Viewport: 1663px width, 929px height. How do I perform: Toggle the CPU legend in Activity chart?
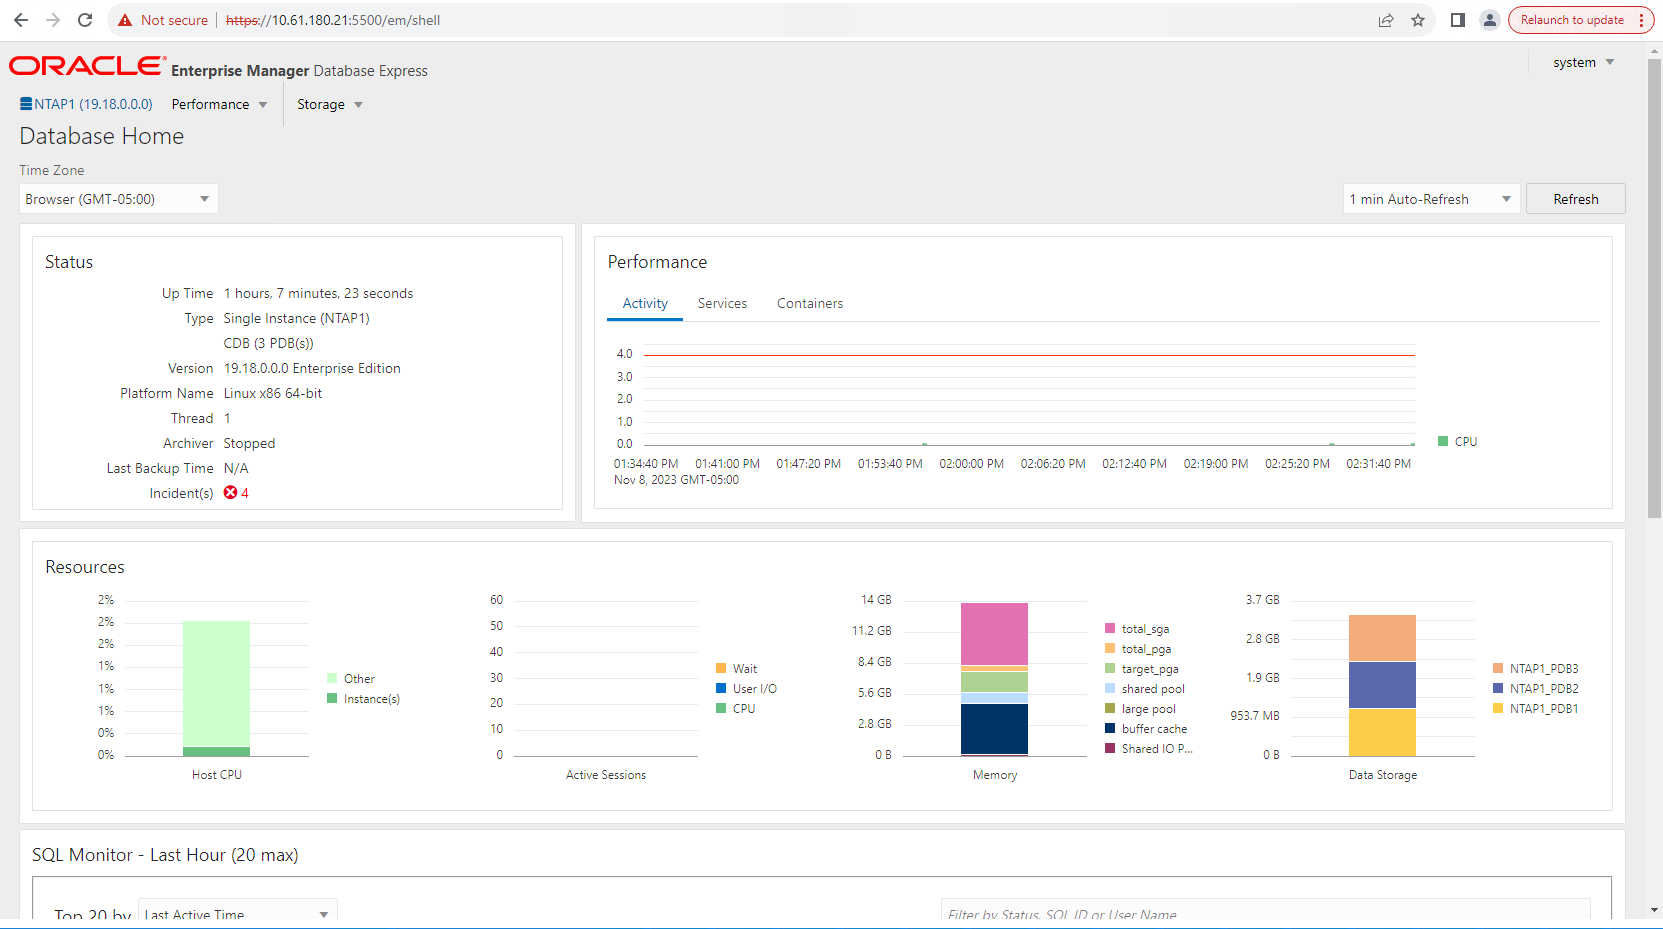pos(1457,441)
